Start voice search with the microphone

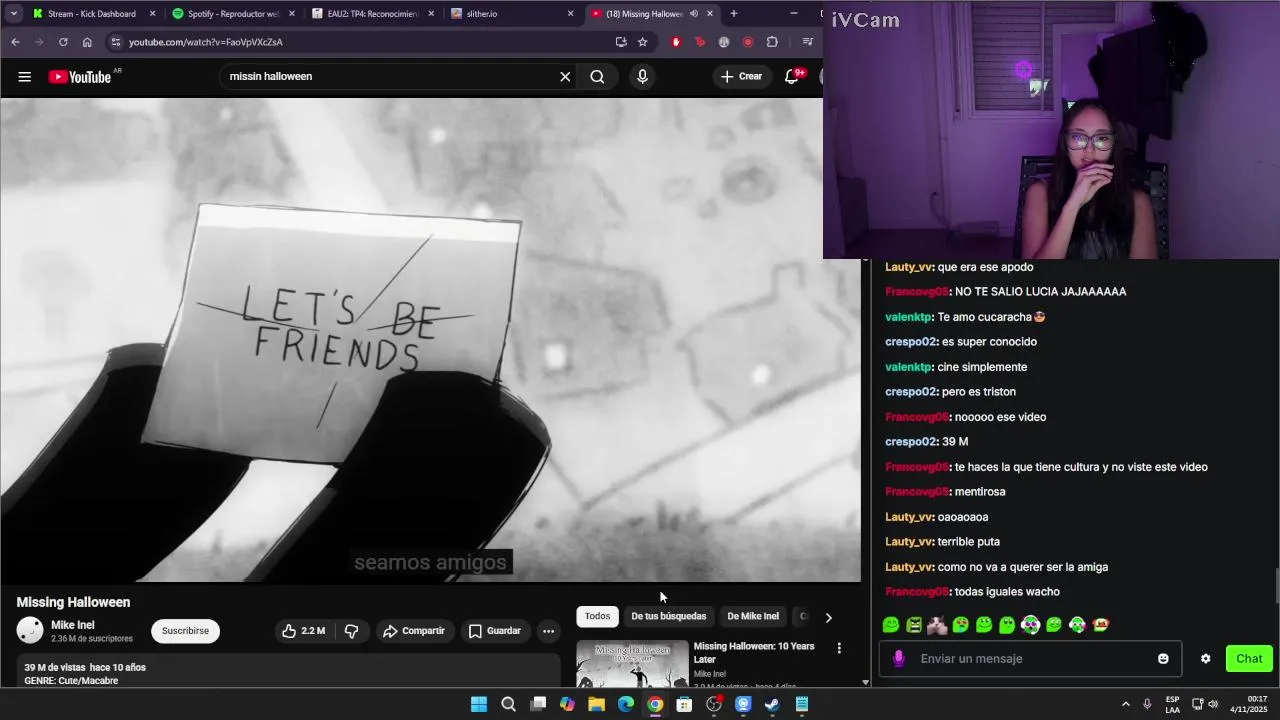tap(642, 76)
